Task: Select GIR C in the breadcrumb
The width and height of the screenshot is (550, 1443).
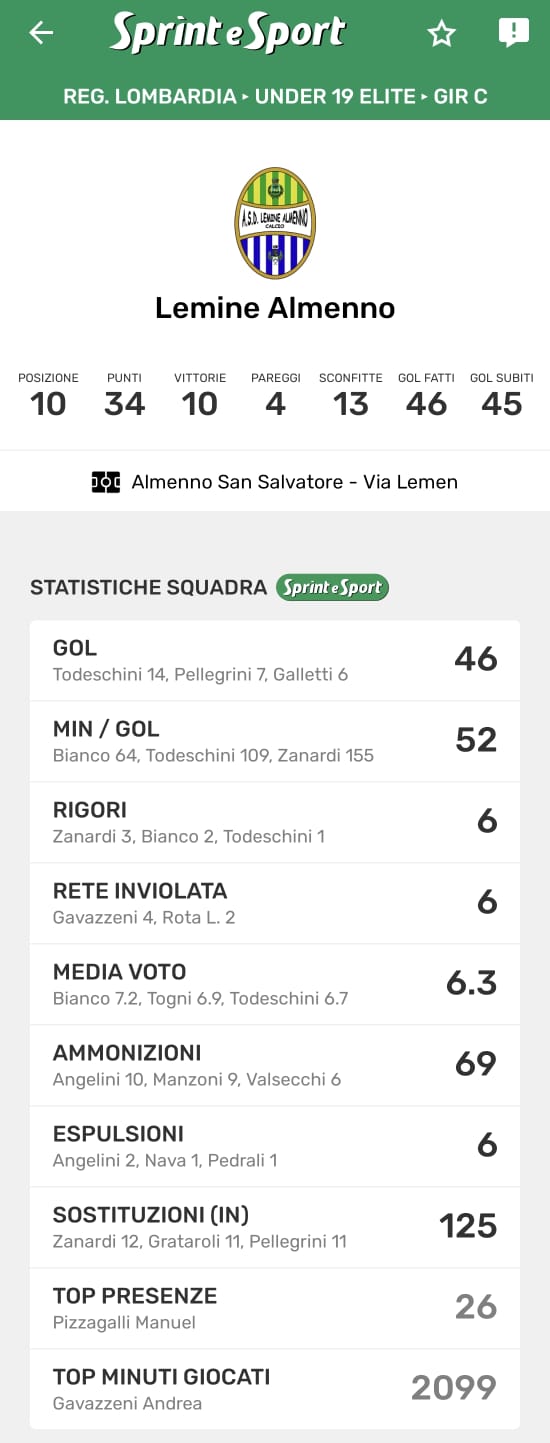Action: point(461,97)
